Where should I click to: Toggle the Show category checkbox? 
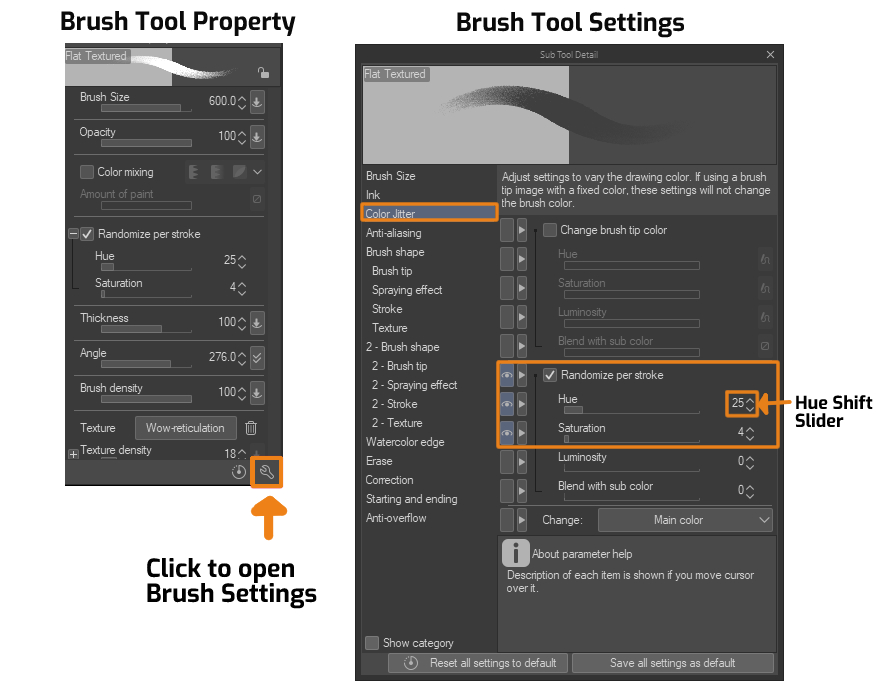pos(372,643)
